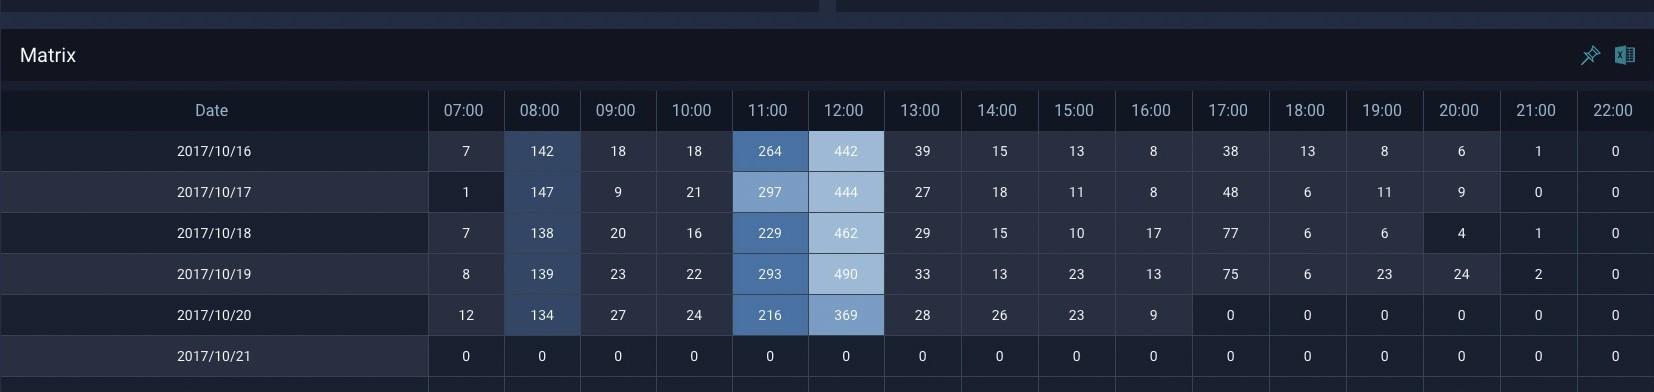Click the 17:00 column header
The height and width of the screenshot is (392, 1654).
click(1228, 110)
